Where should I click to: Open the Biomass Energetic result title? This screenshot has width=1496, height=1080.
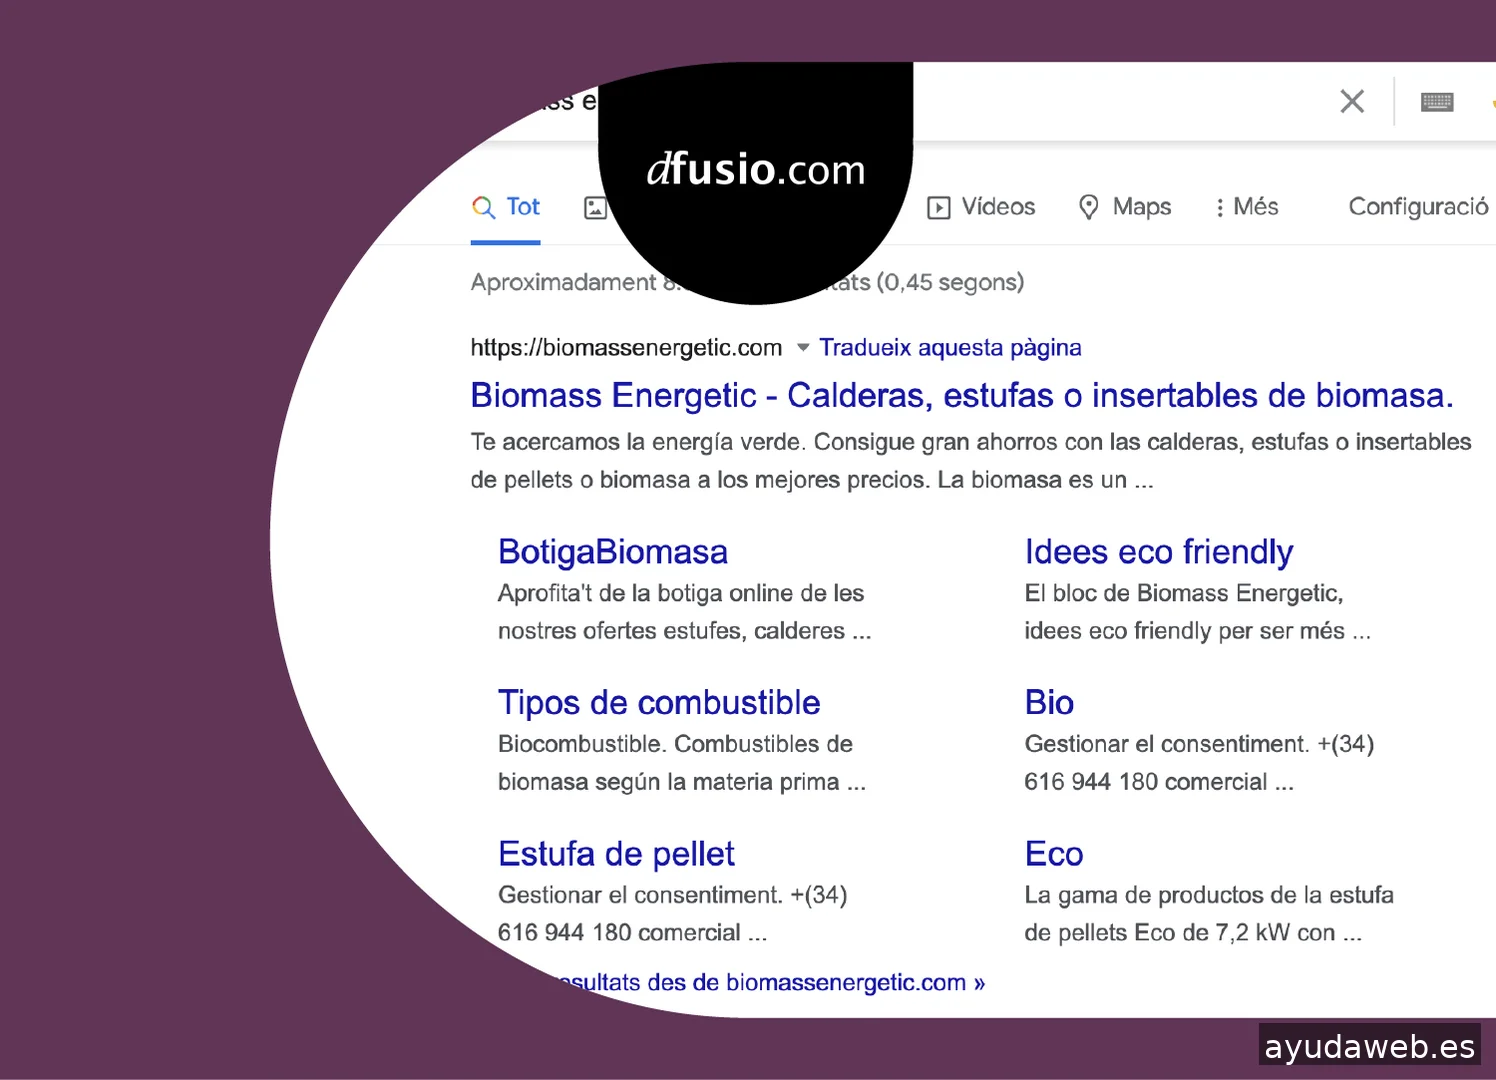[961, 396]
